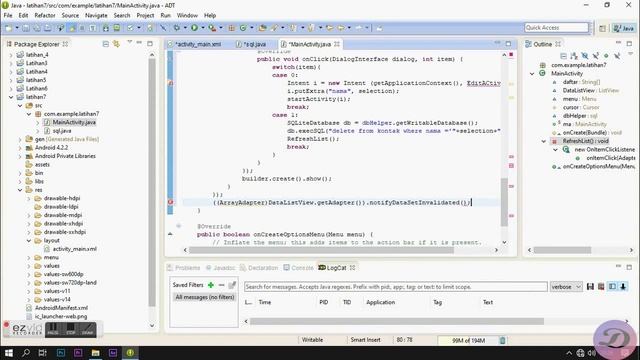Open dropdown arrow next to Debug icon

click(185, 28)
